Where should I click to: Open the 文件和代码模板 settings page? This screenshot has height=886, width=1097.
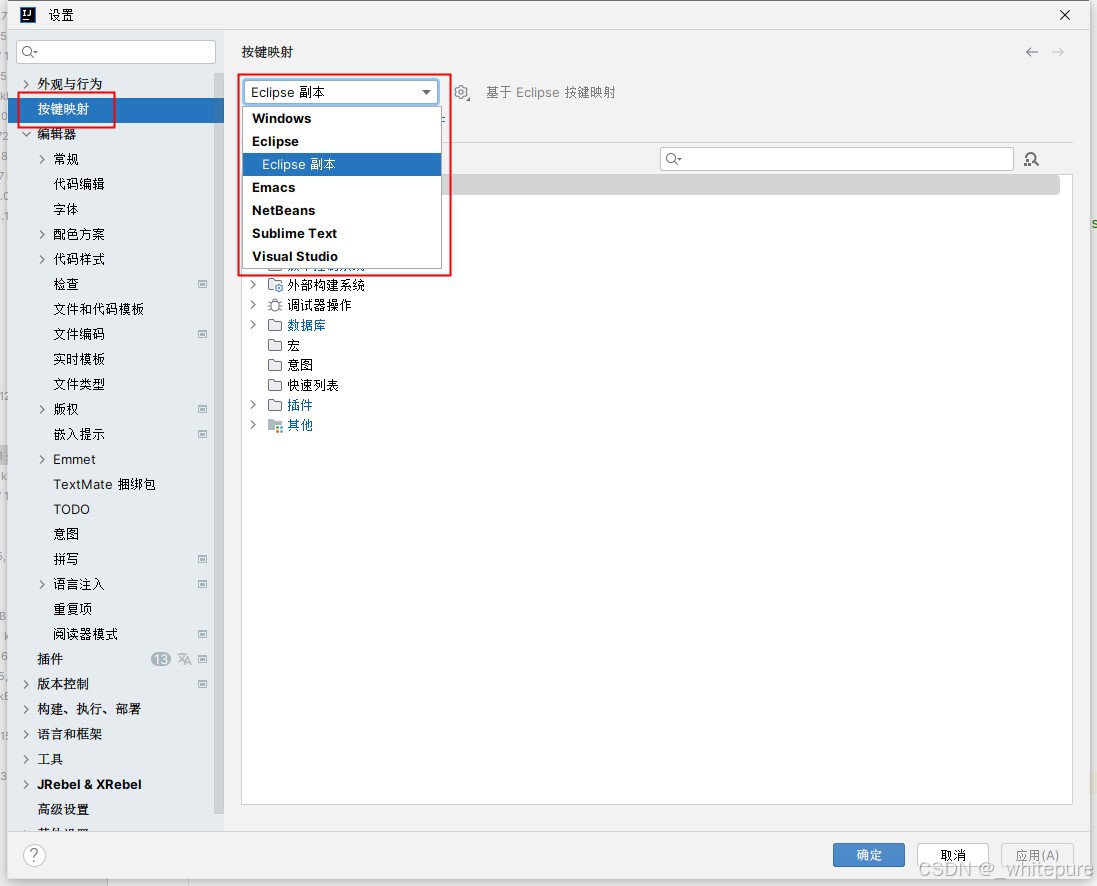coord(99,309)
